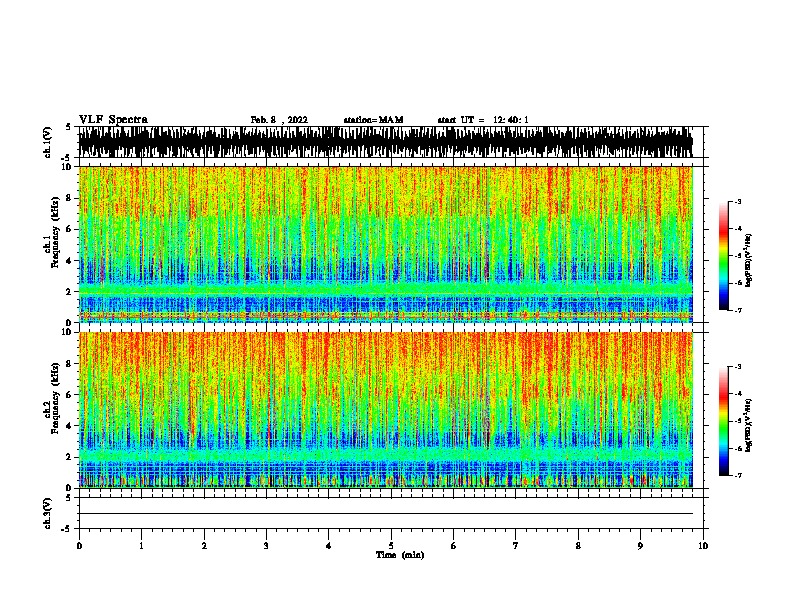Click the 5 tick on the ch.3(V) axis
The width and height of the screenshot is (792, 612).
tap(68, 498)
